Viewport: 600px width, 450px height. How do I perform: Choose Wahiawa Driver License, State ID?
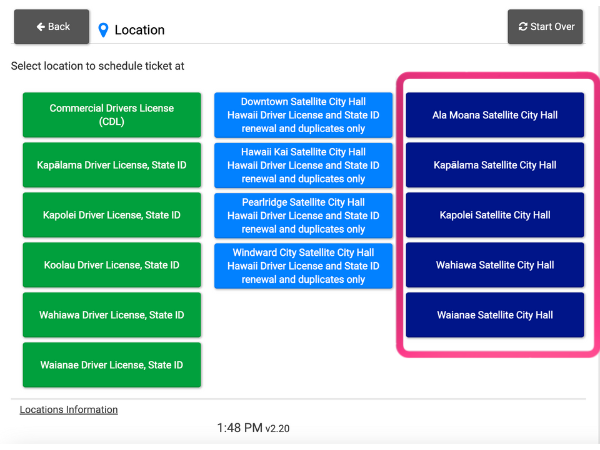pos(112,315)
